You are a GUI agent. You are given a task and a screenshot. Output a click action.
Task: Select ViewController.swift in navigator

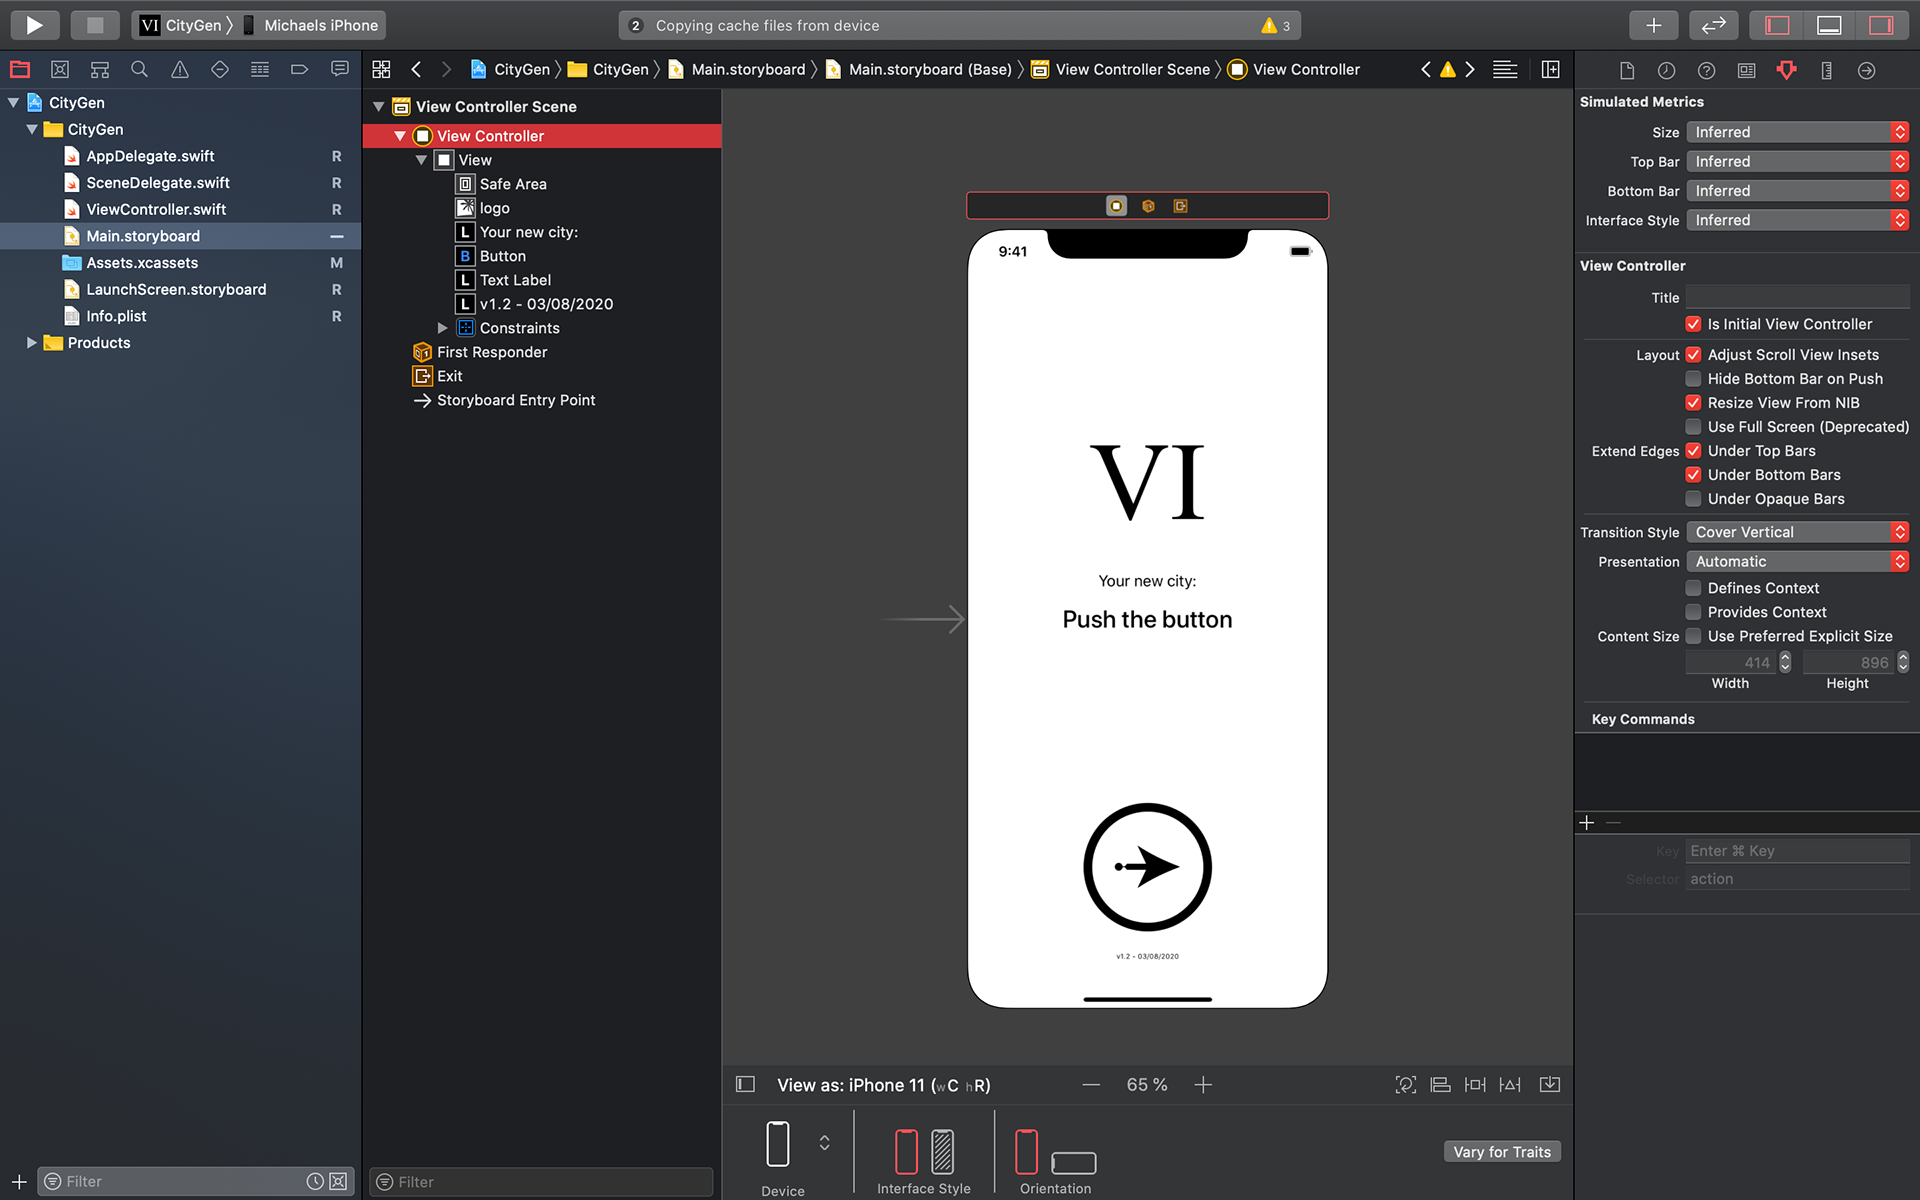click(x=156, y=209)
